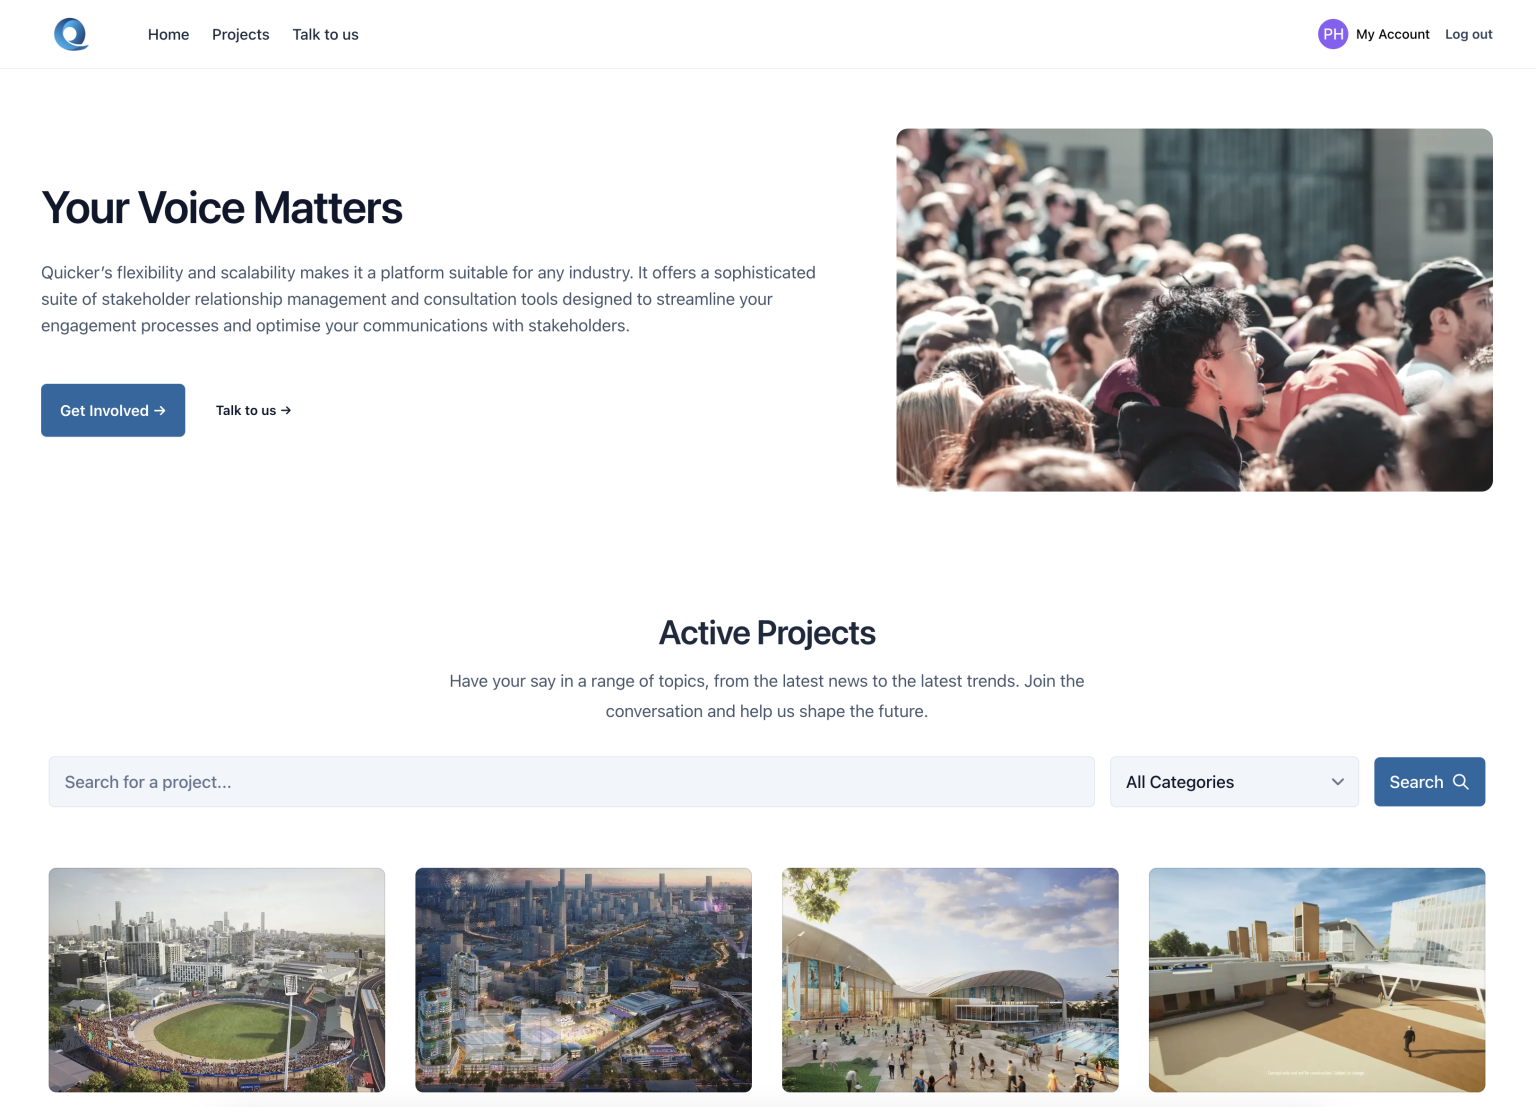Screen dimensions: 1536x1107
Task: Follow the hero Talk to us link
Action: click(253, 411)
